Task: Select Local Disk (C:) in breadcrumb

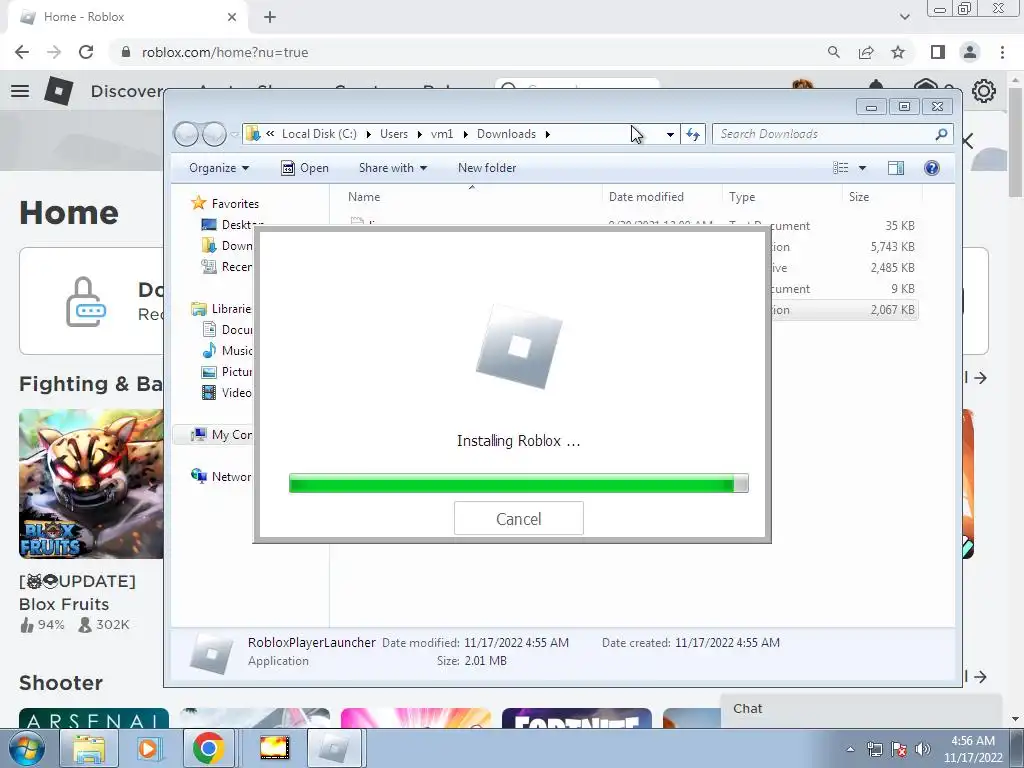Action: [x=319, y=134]
